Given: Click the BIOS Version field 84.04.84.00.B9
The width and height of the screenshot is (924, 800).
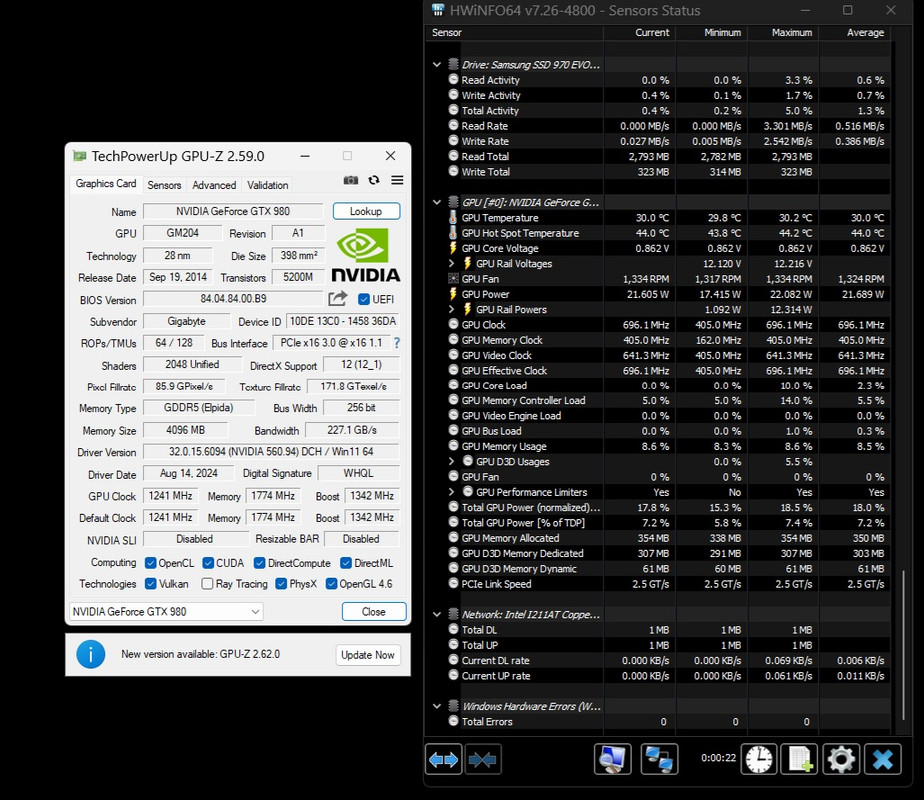Looking at the screenshot, I should click(233, 299).
